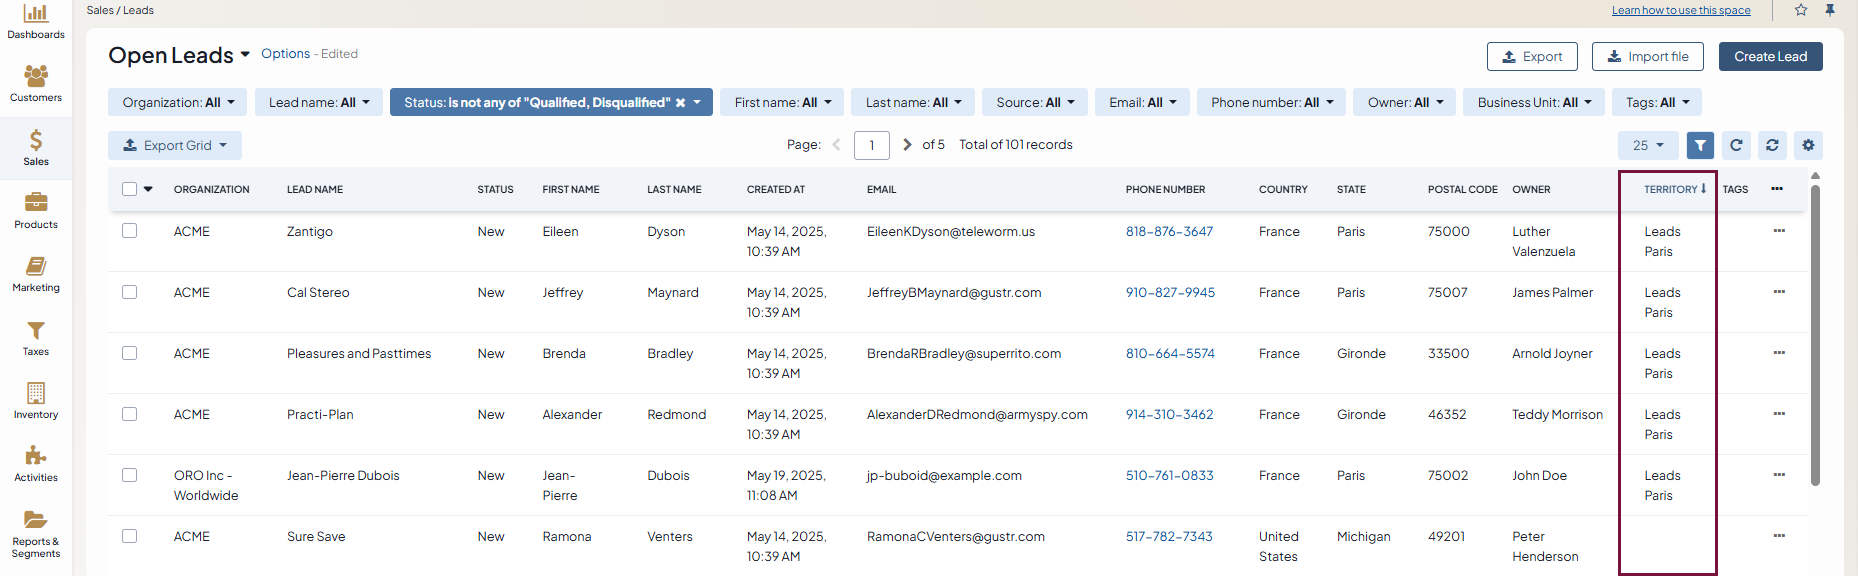Open Reports & Segments menu item
1858x576 pixels.
36,533
